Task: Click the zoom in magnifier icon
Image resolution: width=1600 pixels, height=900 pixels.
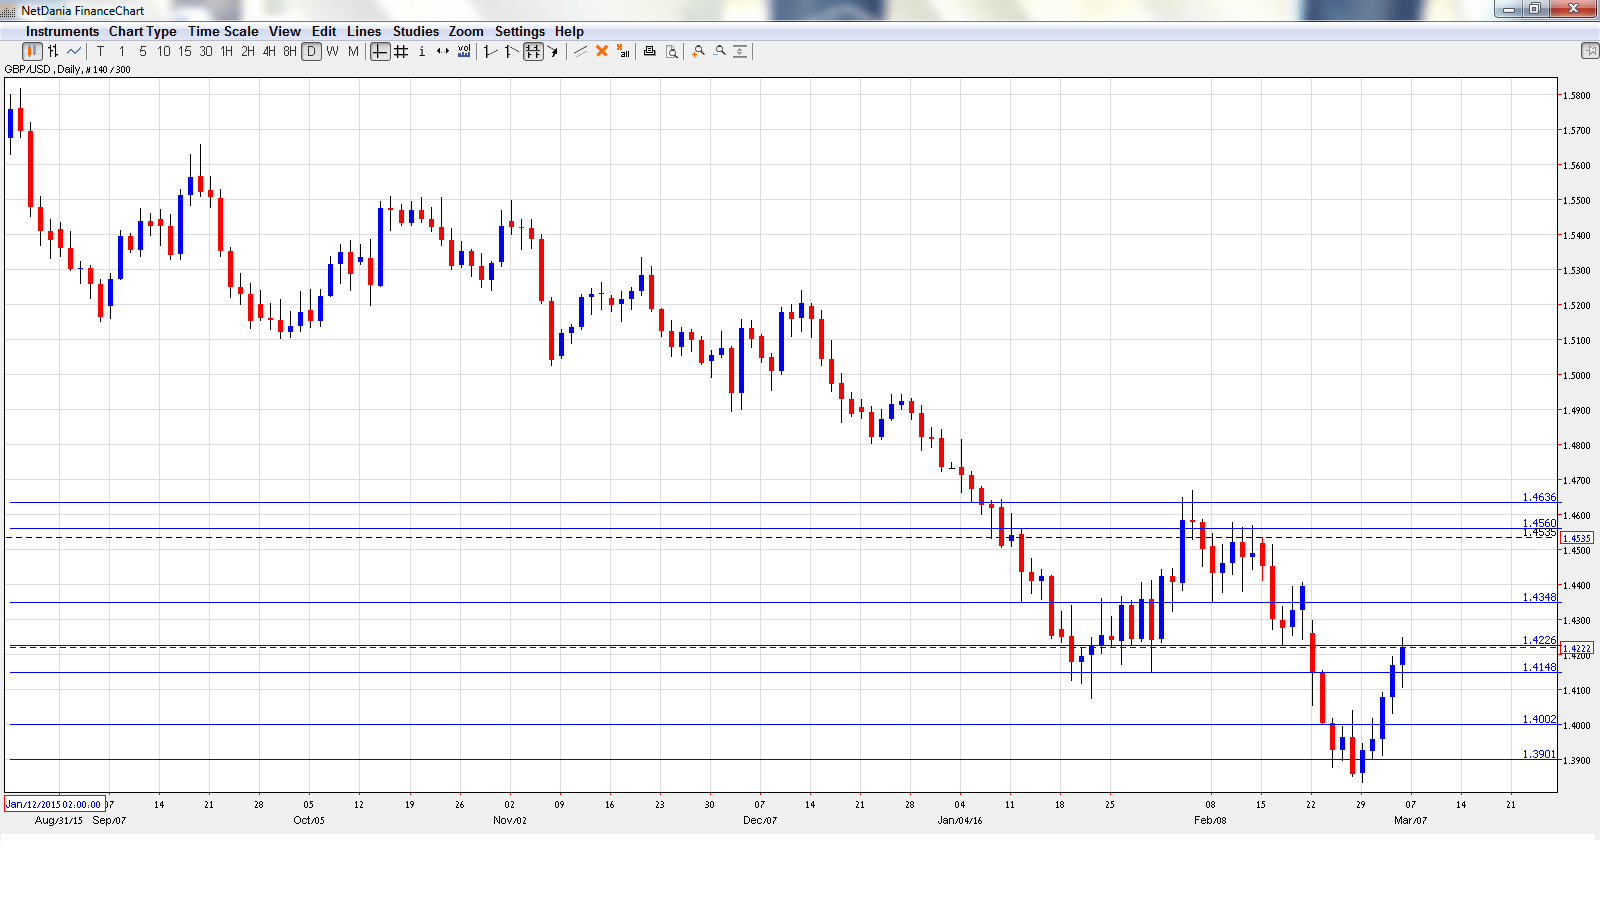Action: pos(698,51)
